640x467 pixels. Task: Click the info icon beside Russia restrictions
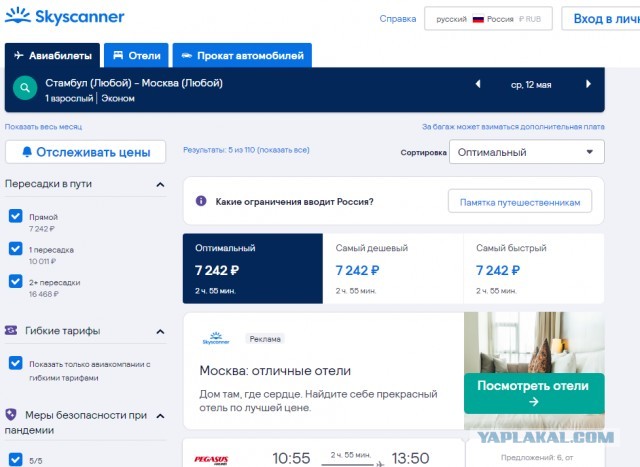point(201,201)
